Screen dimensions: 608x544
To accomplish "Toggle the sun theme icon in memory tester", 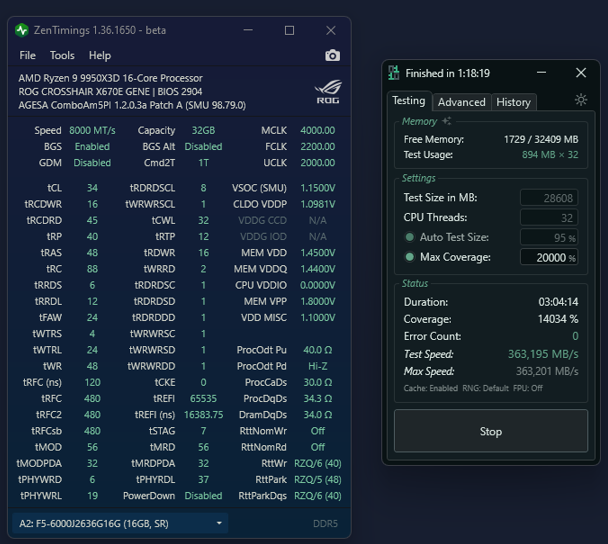I will point(581,100).
